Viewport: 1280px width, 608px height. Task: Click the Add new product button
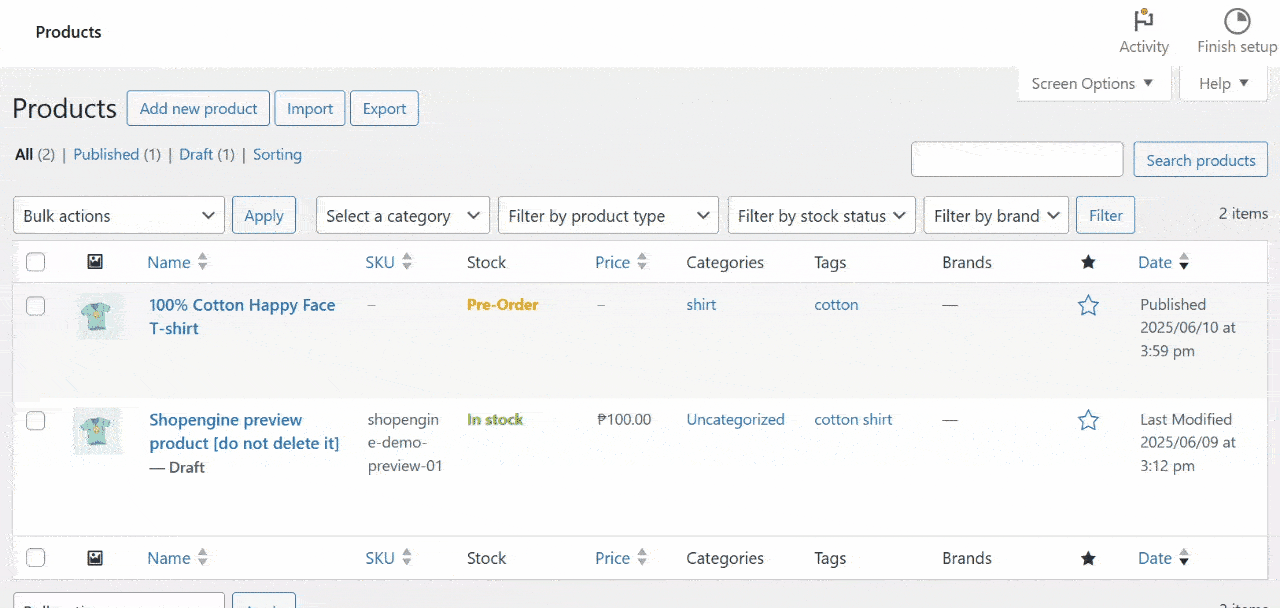[x=198, y=109]
